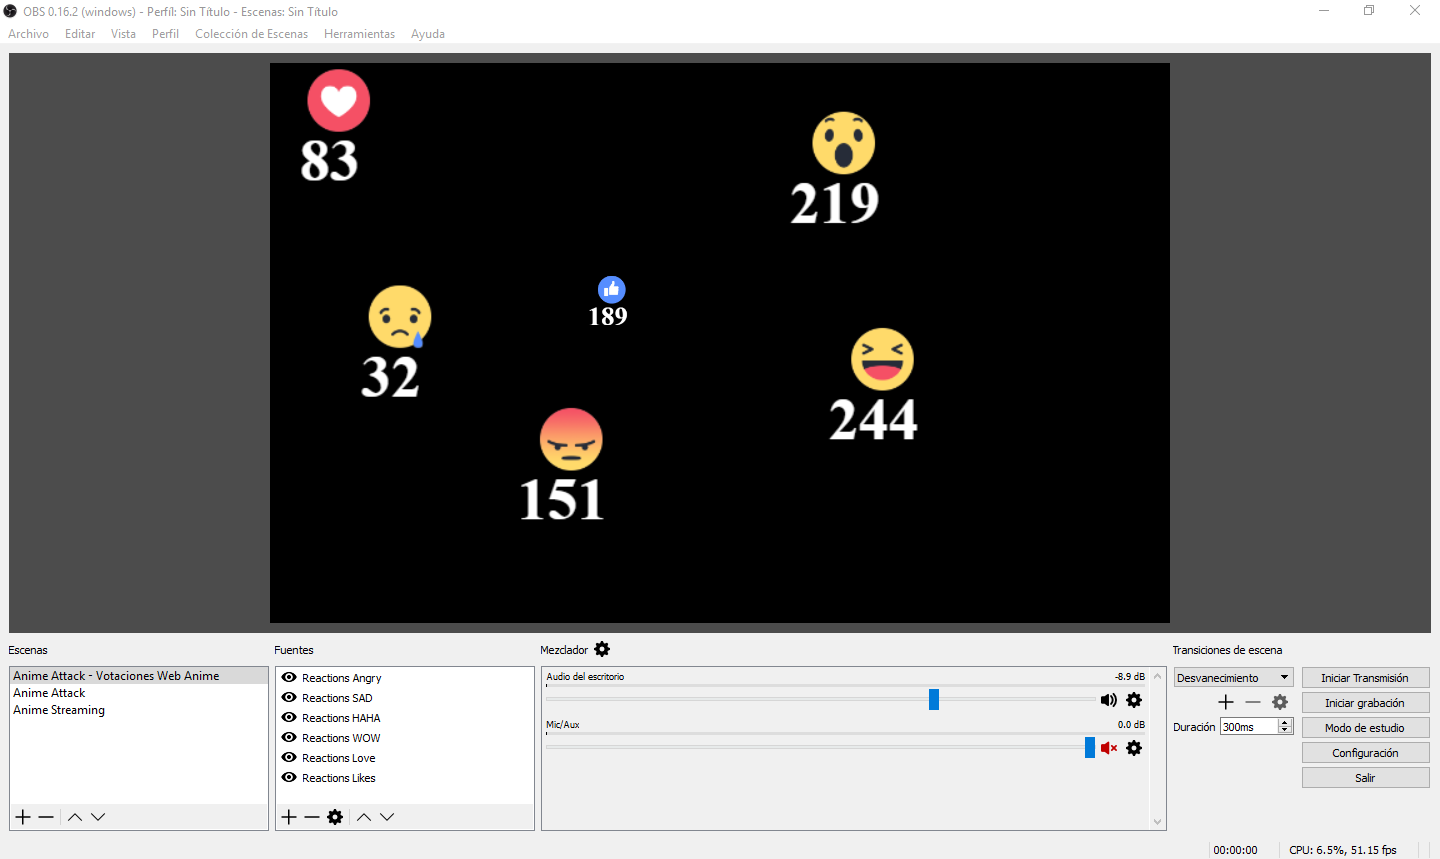Screen dimensions: 1440x859
Task: Open the Herramientas menu
Action: (x=359, y=34)
